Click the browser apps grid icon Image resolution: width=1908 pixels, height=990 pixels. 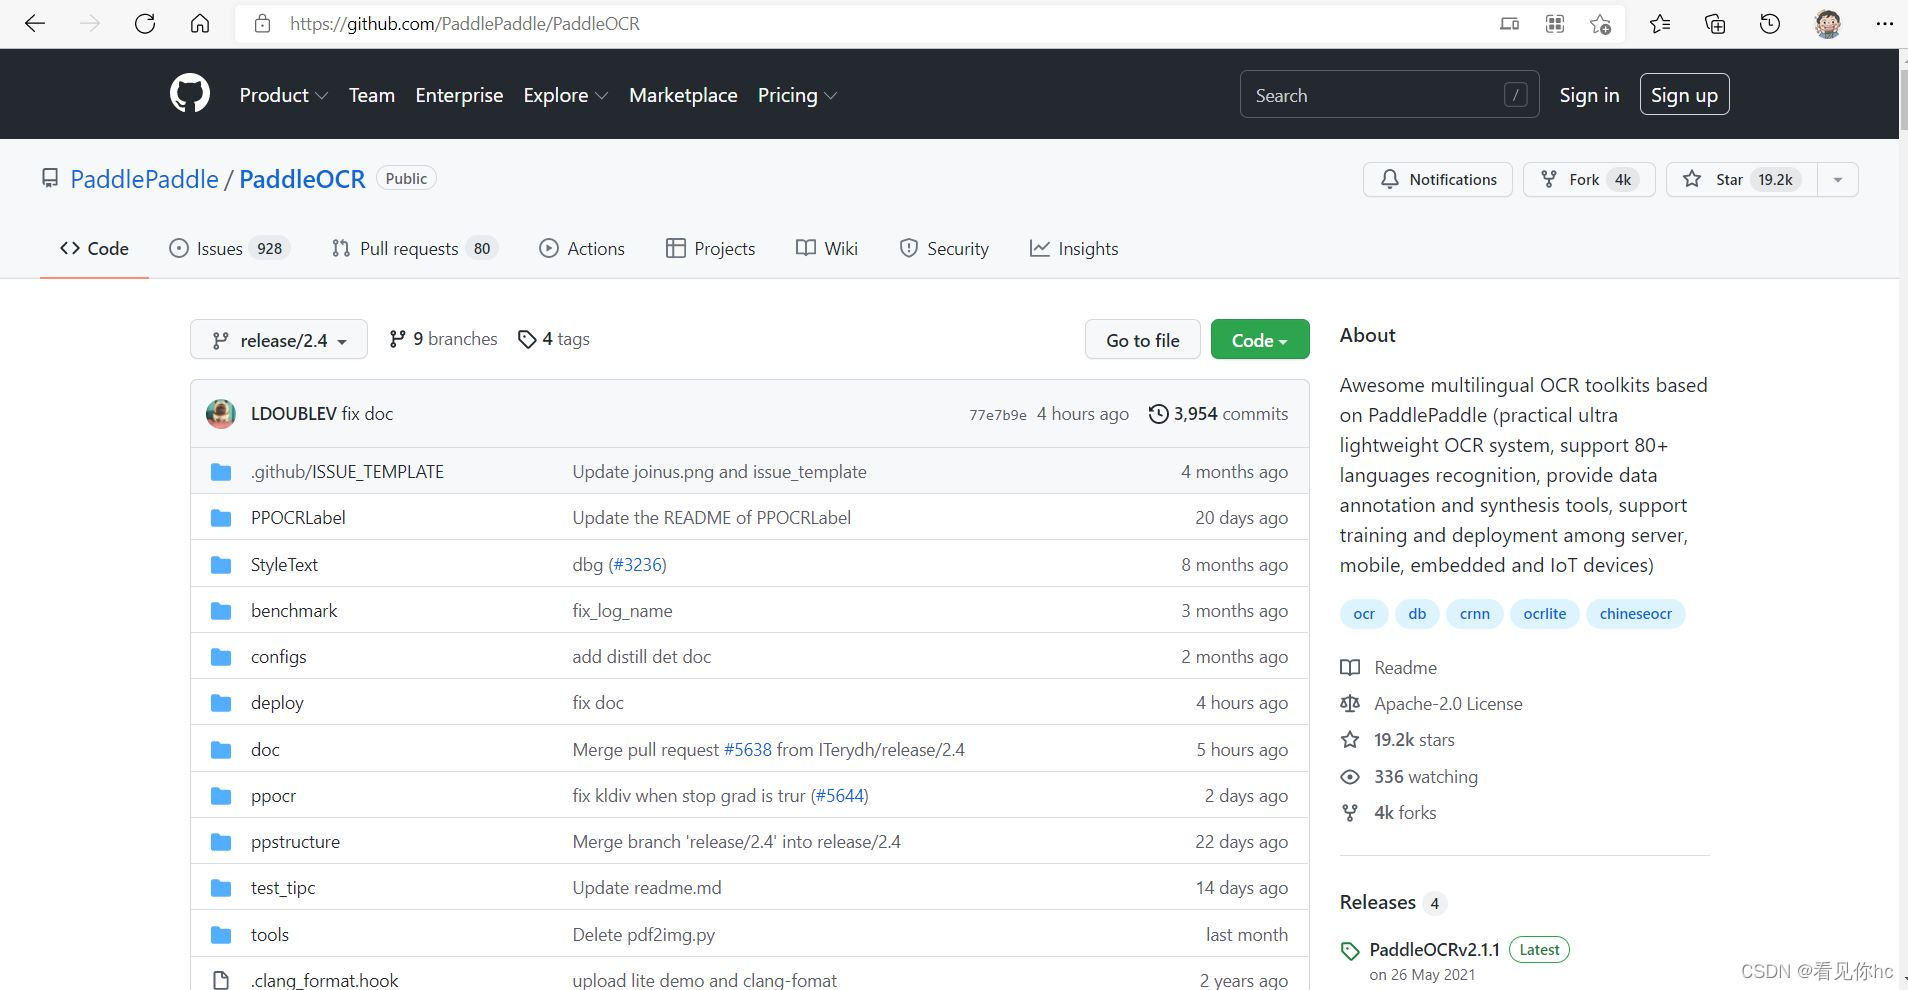pyautogui.click(x=1555, y=24)
